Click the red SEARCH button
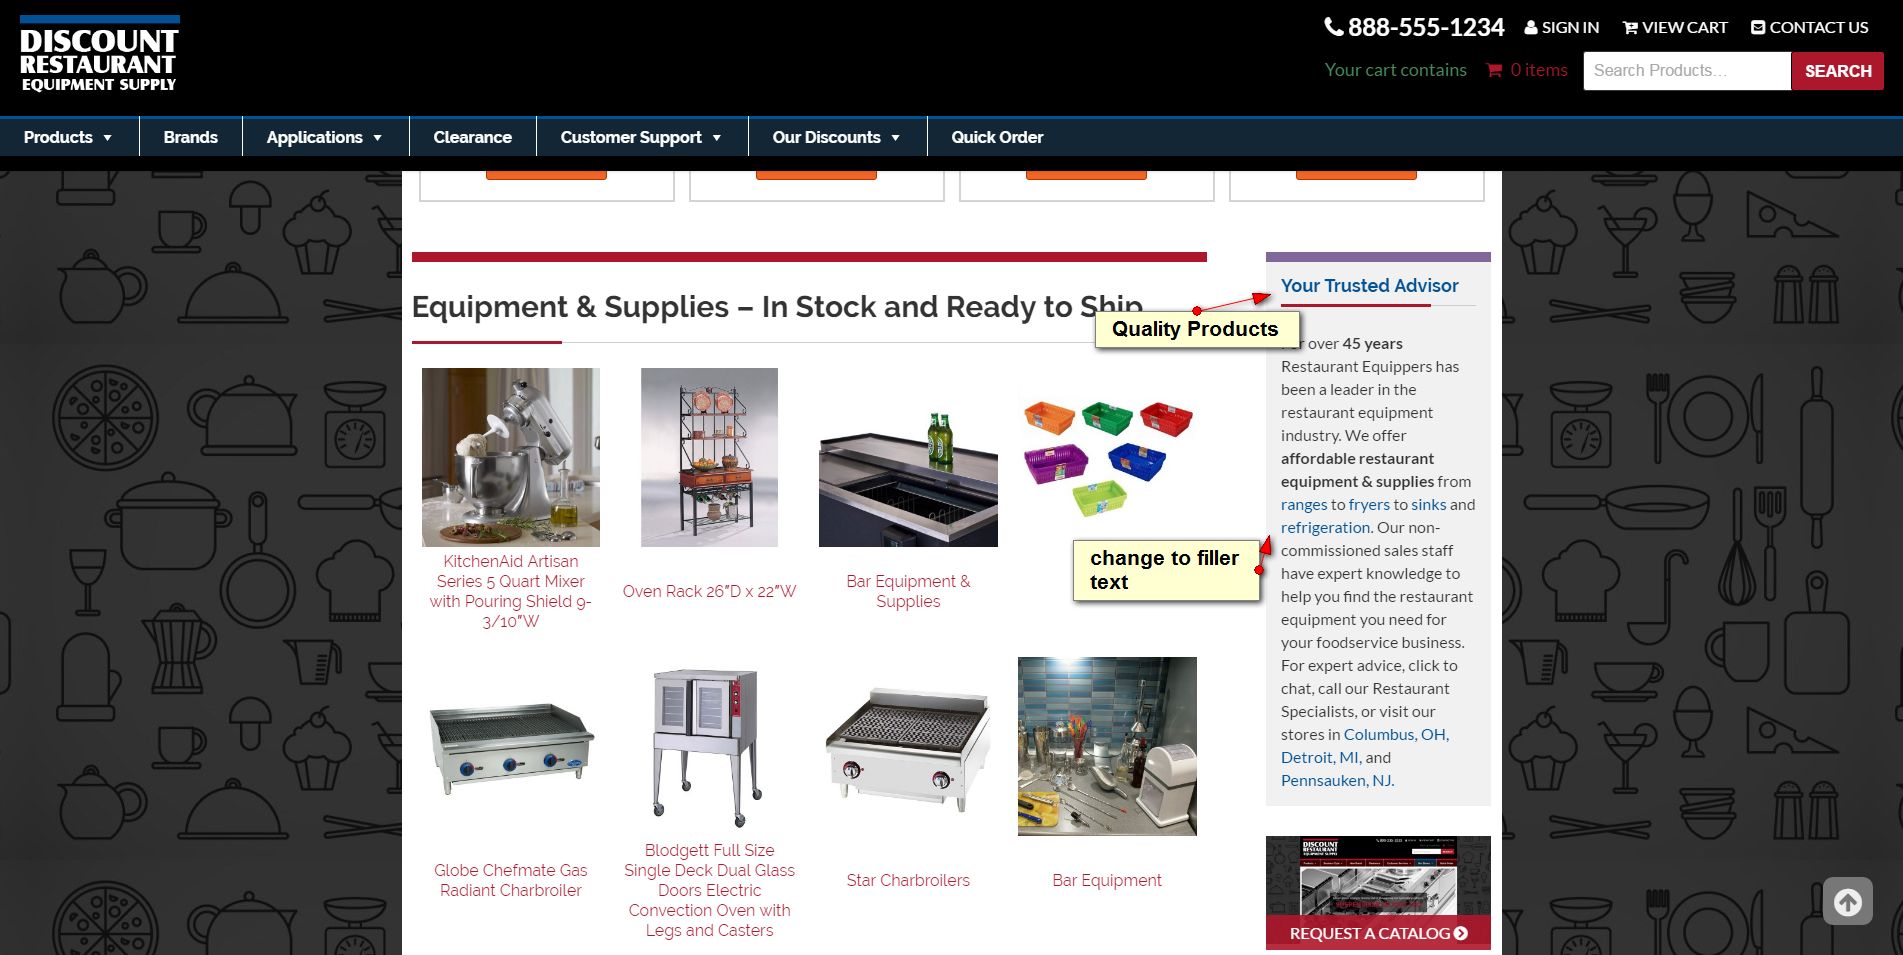The height and width of the screenshot is (955, 1903). coord(1838,71)
